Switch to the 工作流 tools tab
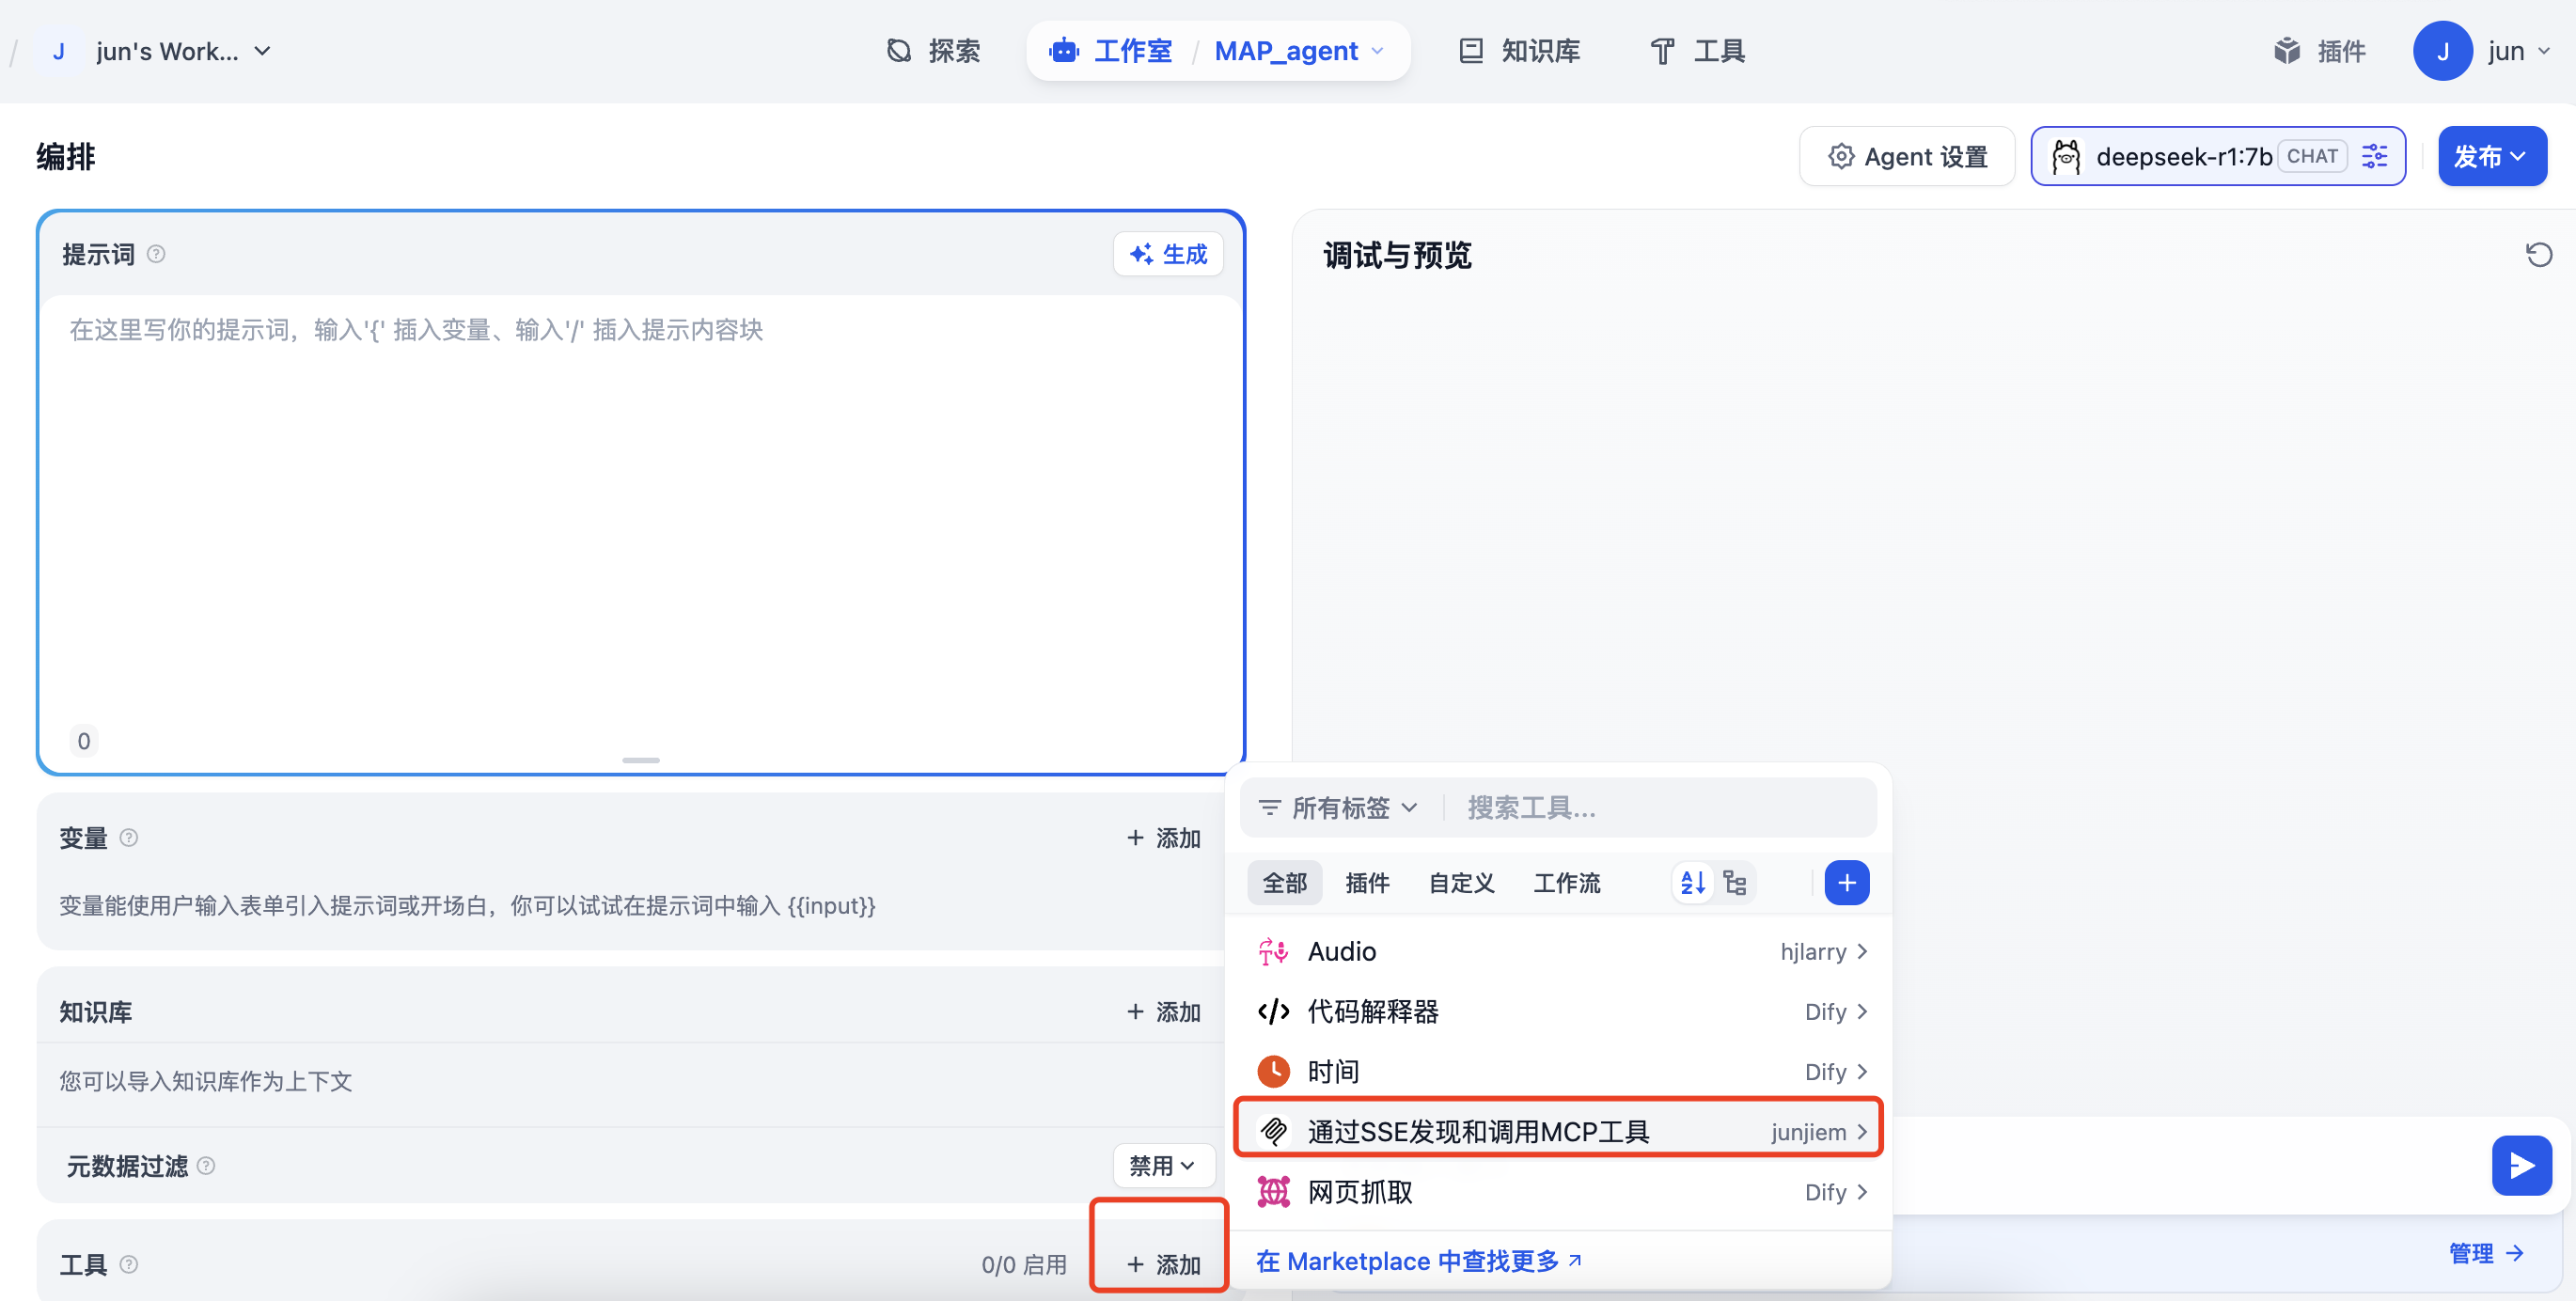2576x1301 pixels. point(1566,883)
